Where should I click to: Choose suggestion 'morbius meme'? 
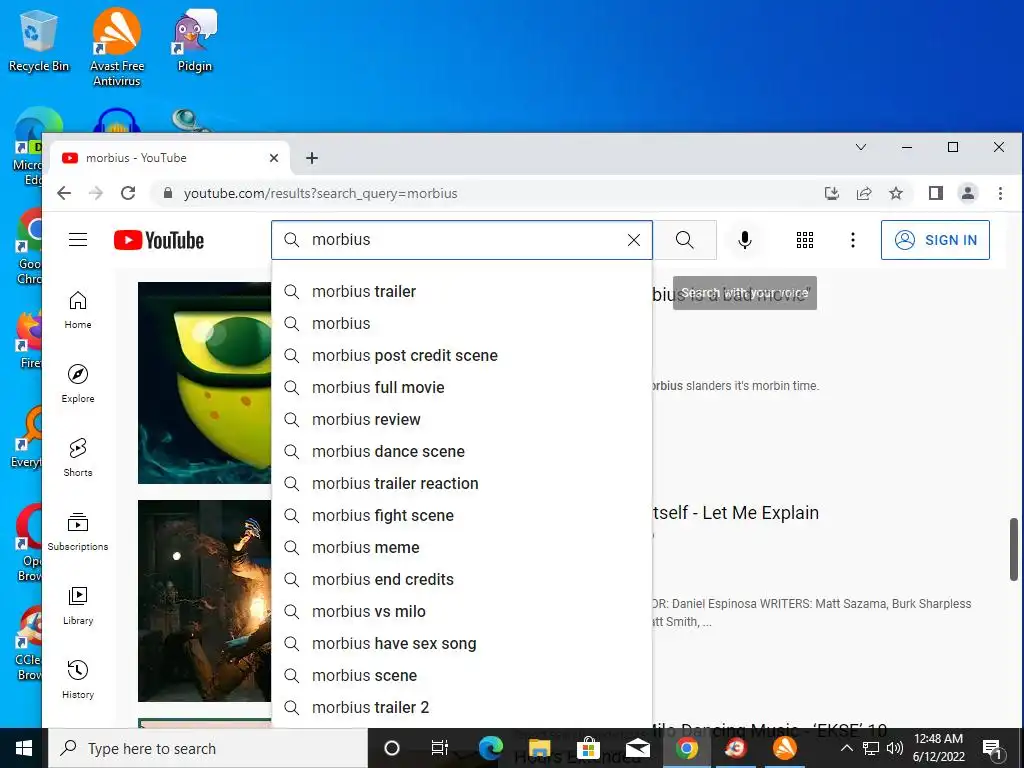point(462,547)
